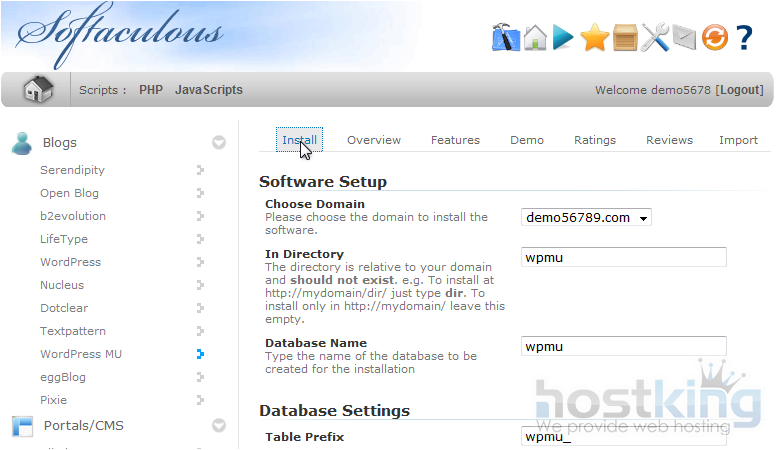The height and width of the screenshot is (450, 776).
Task: Expand the Portals/CMS category
Action: tap(219, 426)
